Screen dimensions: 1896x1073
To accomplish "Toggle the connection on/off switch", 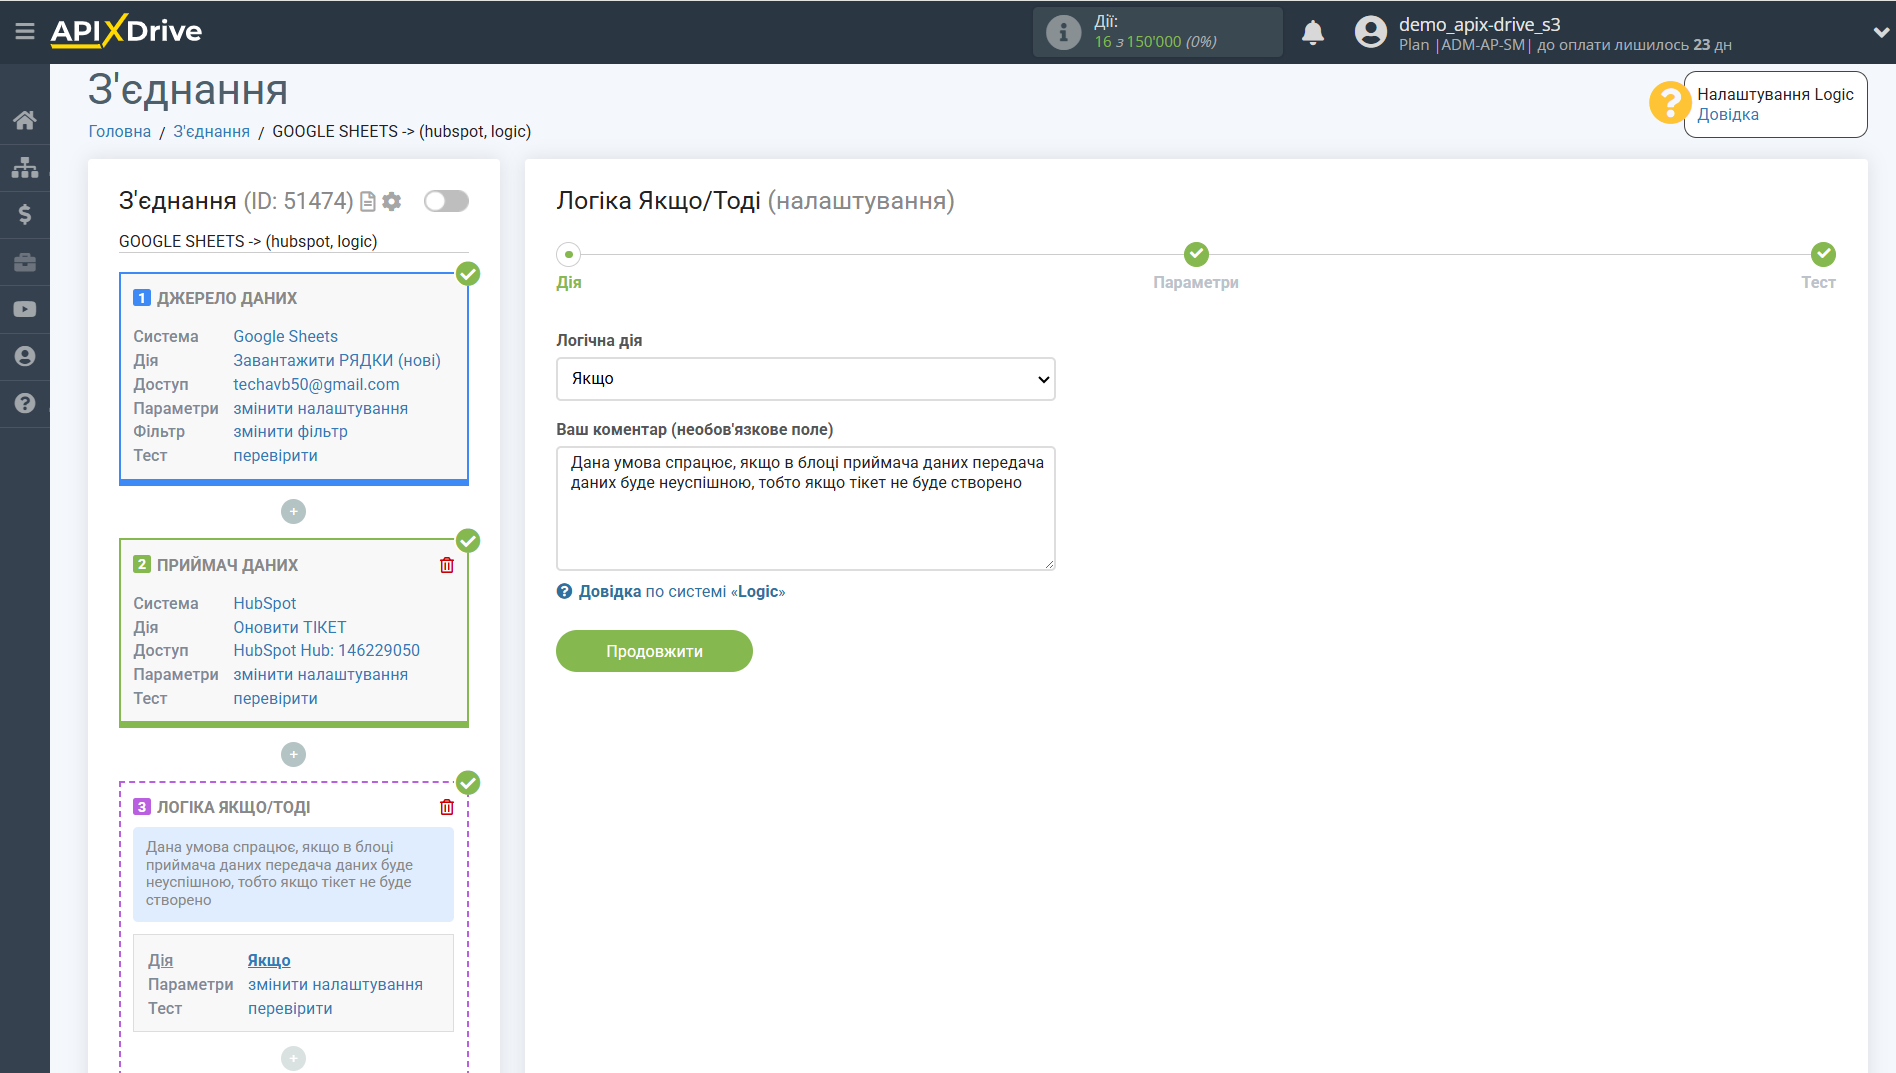I will pos(446,201).
